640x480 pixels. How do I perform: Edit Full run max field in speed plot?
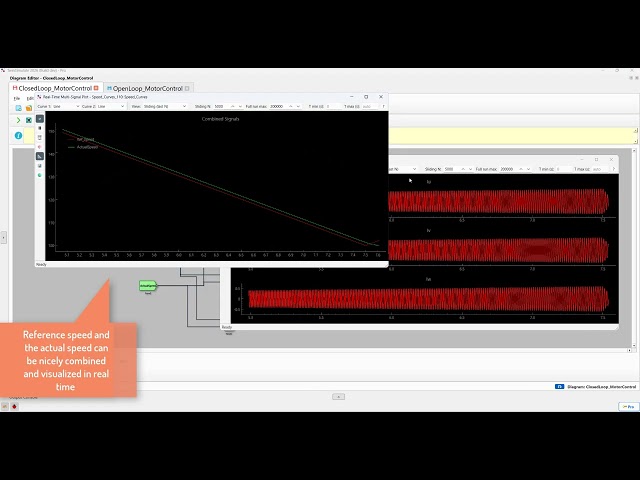(278, 106)
